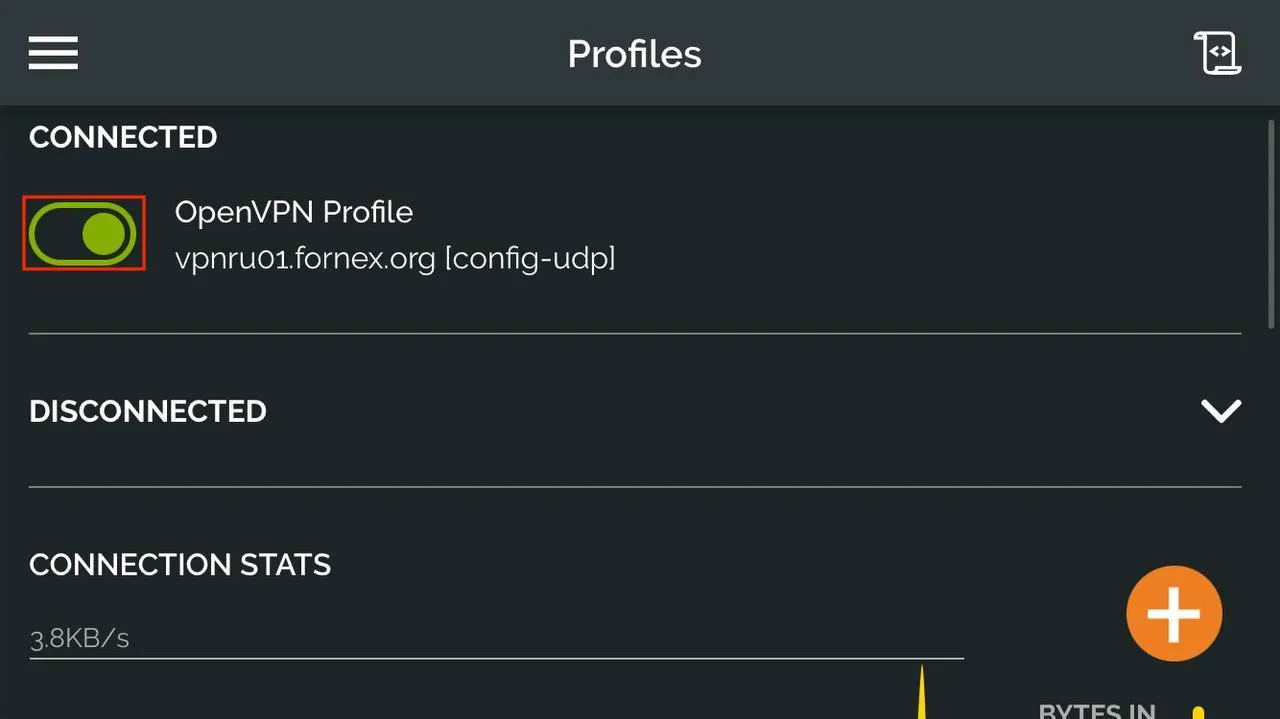Click the divider line below connected profile
This screenshot has height=719, width=1280.
(x=635, y=333)
